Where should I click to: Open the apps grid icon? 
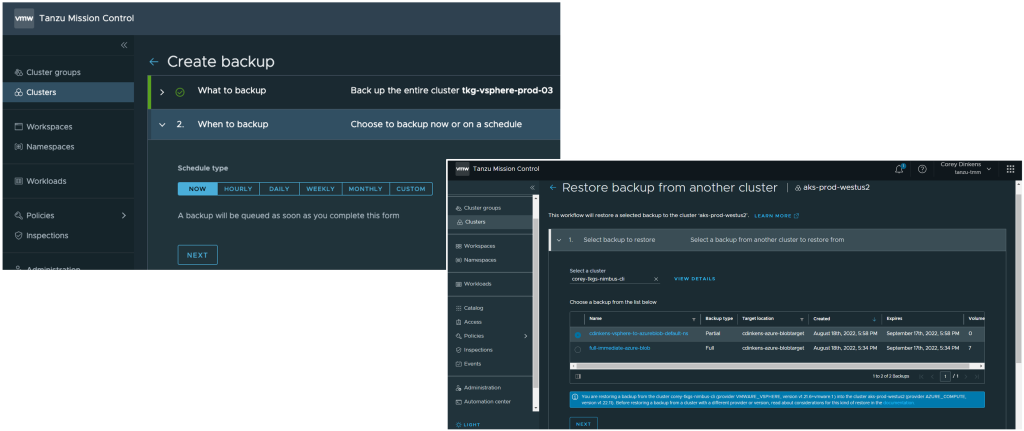pos(1010,169)
